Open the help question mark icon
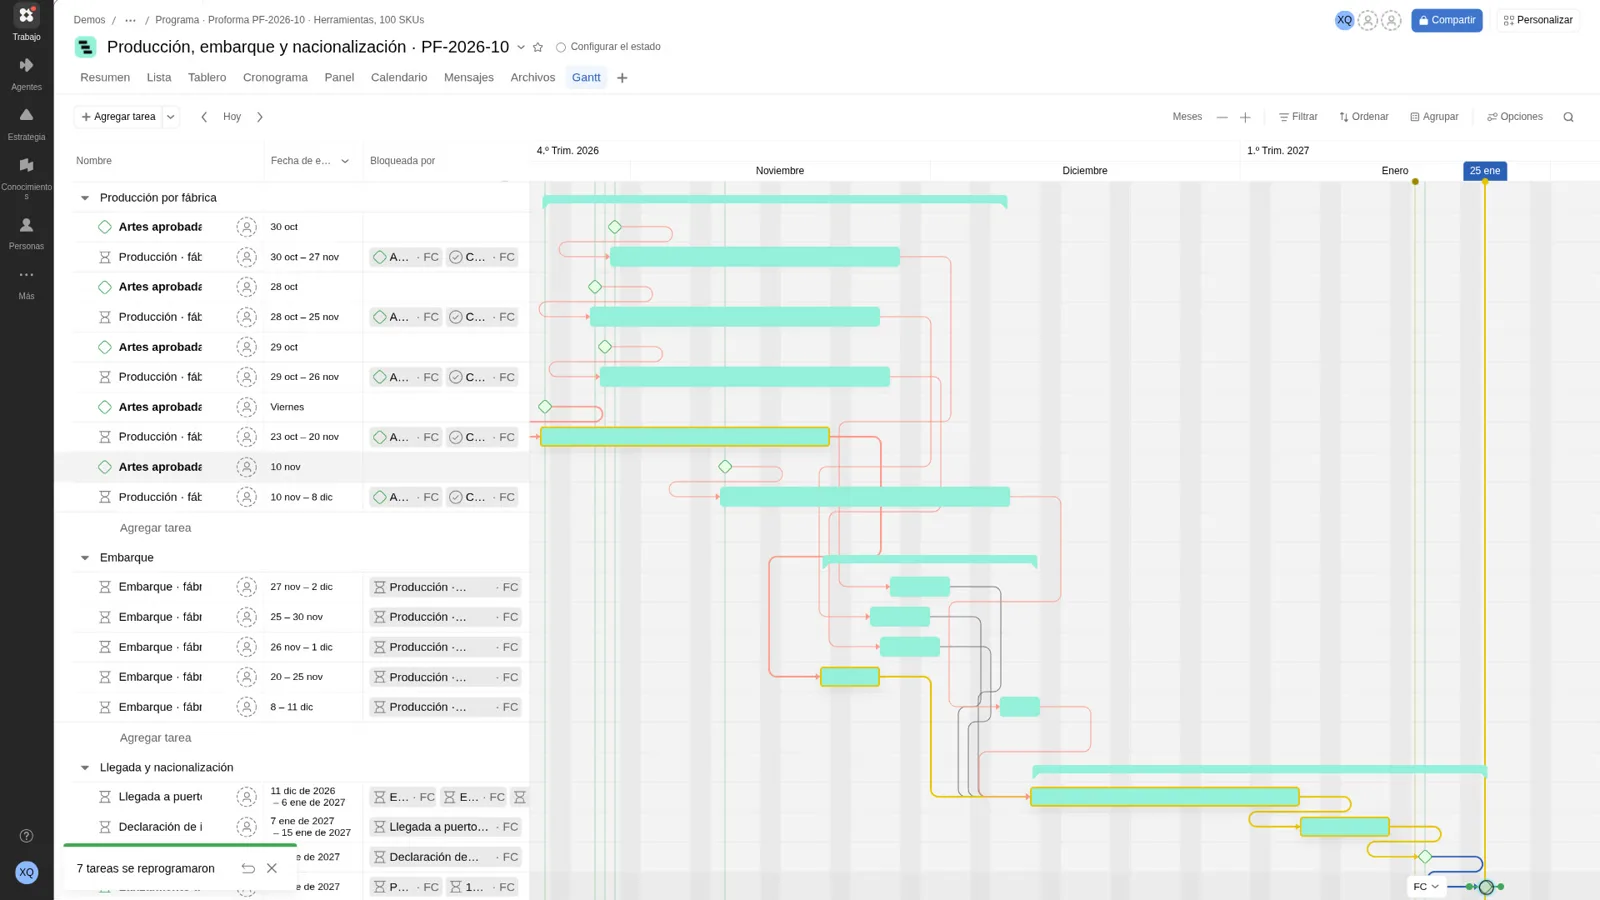The height and width of the screenshot is (900, 1600). pyautogui.click(x=27, y=836)
